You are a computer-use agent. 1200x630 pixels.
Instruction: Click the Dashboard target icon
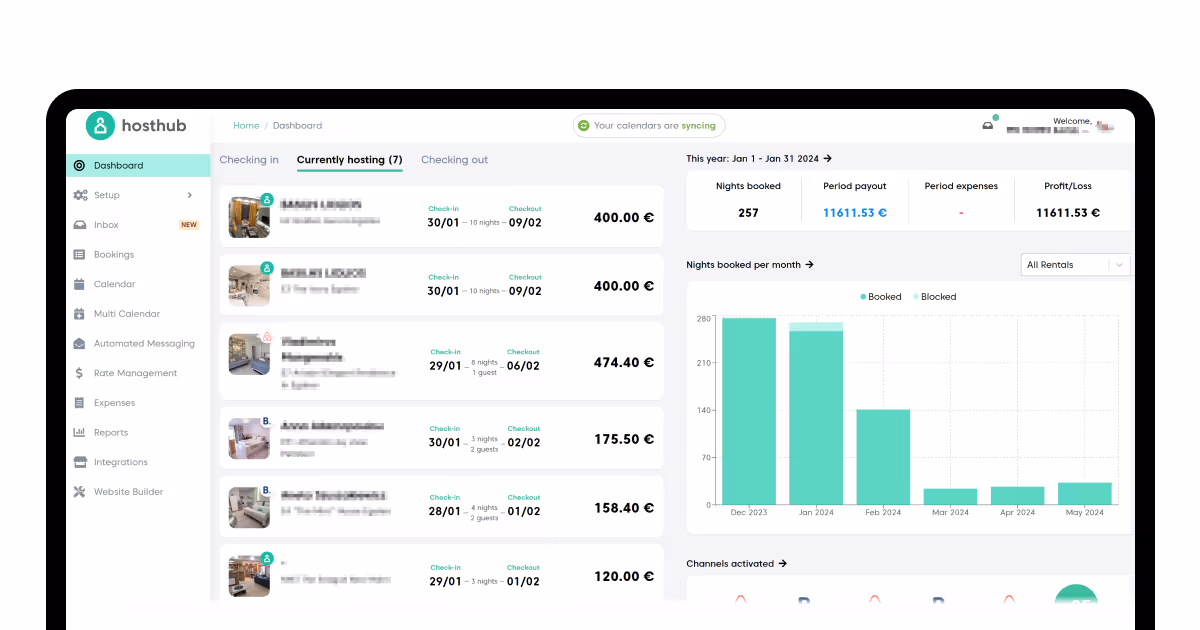tap(80, 166)
